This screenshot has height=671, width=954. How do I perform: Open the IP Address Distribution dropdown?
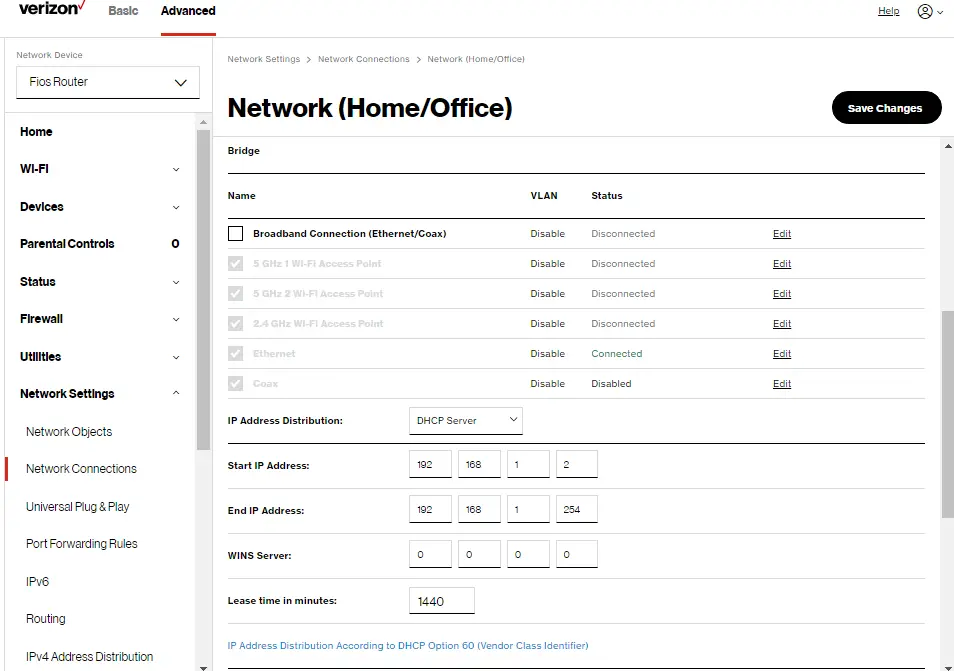465,420
